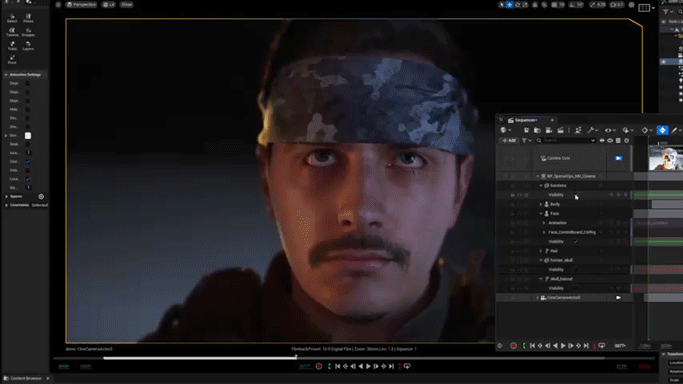
Task: Click the white color swatch in Animation Settings
Action: pyautogui.click(x=28, y=135)
